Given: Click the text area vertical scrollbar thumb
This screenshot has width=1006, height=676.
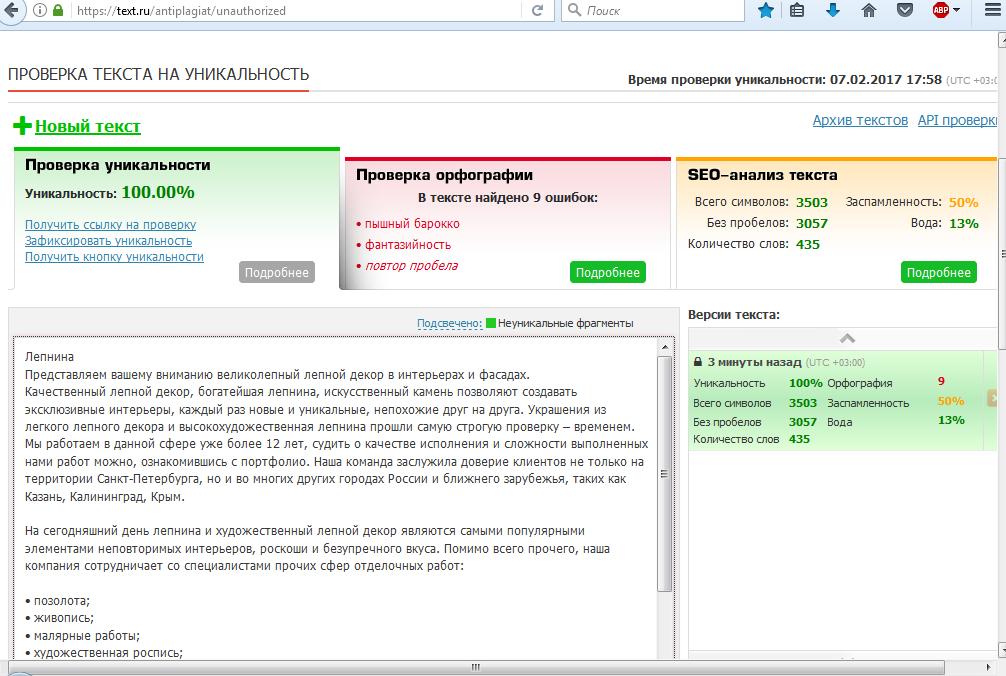Looking at the screenshot, I should (665, 473).
